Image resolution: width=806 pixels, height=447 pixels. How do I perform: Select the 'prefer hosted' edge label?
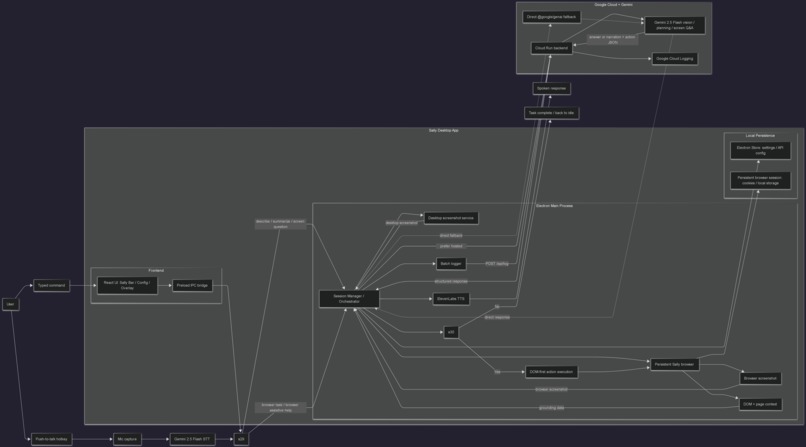pos(451,246)
